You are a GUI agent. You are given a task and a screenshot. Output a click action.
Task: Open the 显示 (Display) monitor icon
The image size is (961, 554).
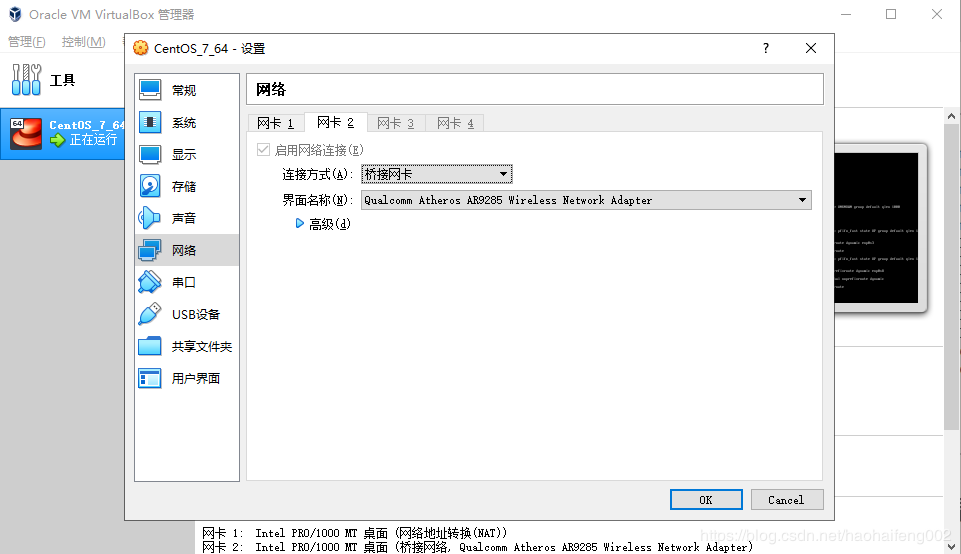(x=150, y=154)
